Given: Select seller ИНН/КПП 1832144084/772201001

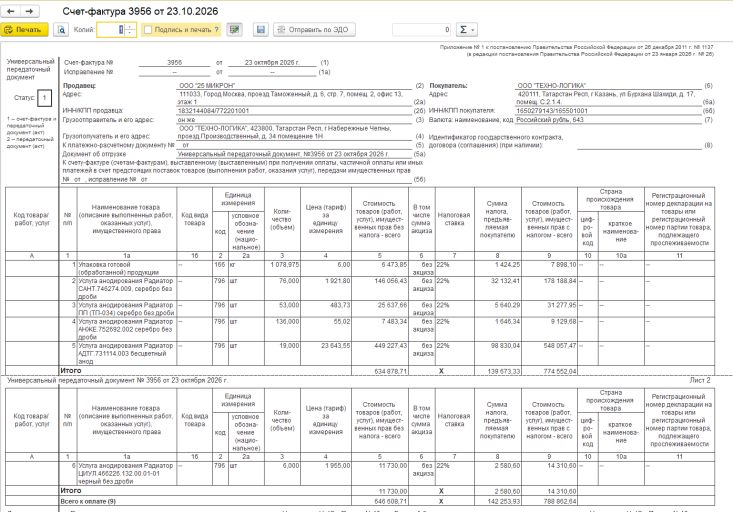Looking at the screenshot, I should click(294, 111).
